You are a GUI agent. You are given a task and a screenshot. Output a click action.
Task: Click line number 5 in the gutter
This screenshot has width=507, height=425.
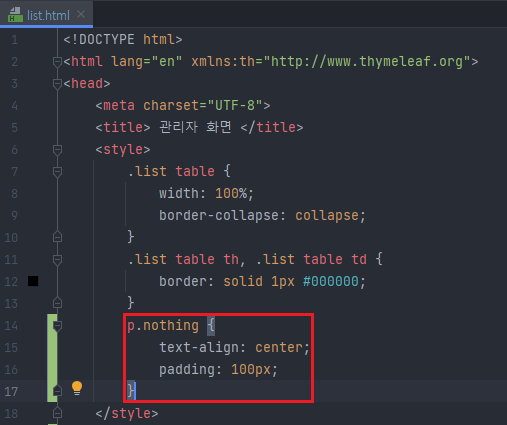point(14,128)
